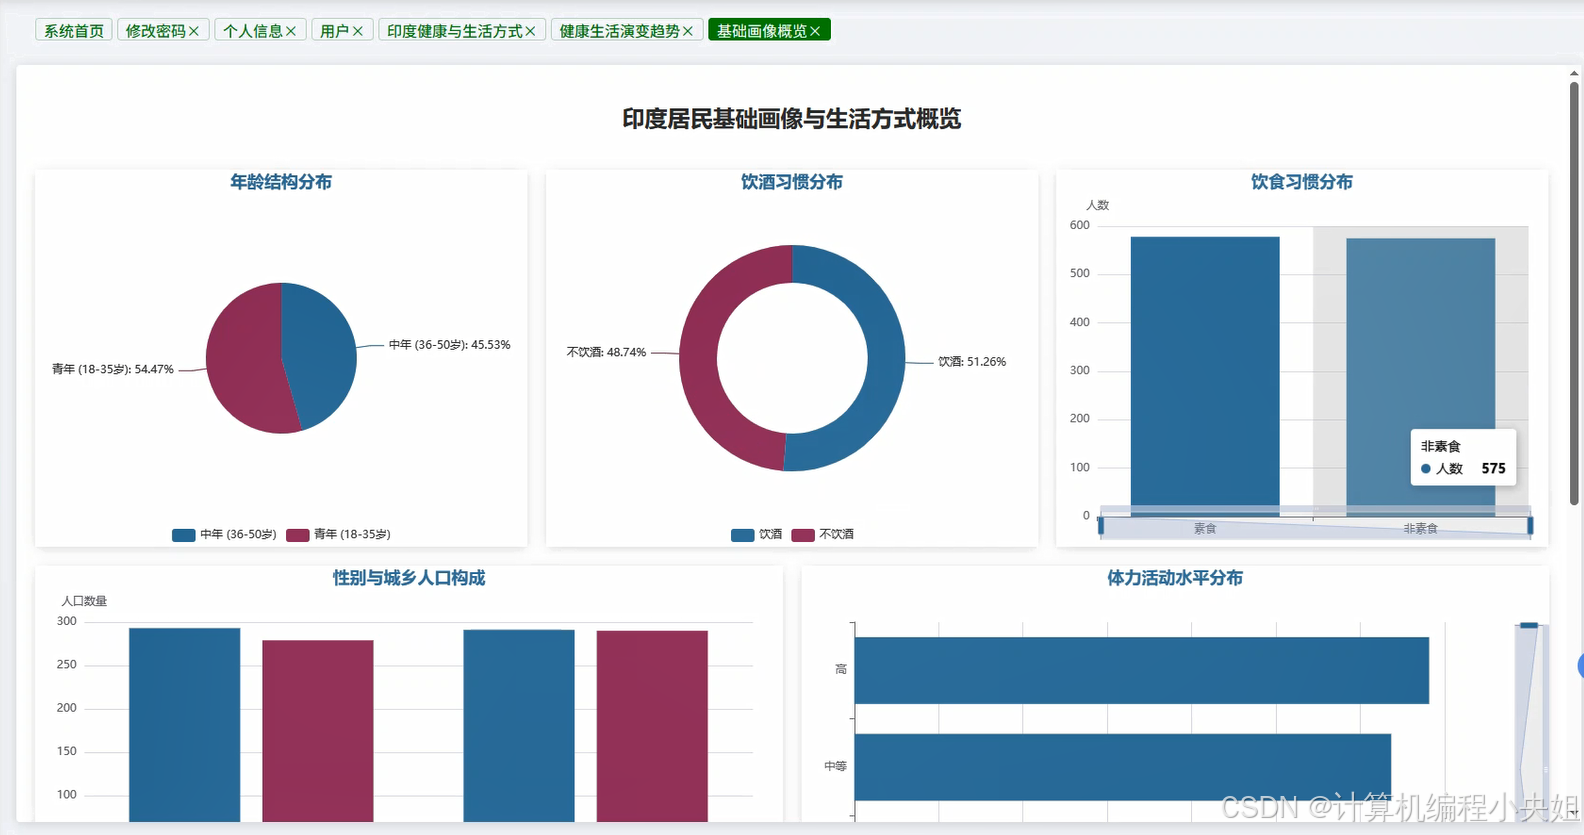This screenshot has width=1584, height=835.
Task: Click the label 饮酒: 51.26%
Action: [x=972, y=362]
